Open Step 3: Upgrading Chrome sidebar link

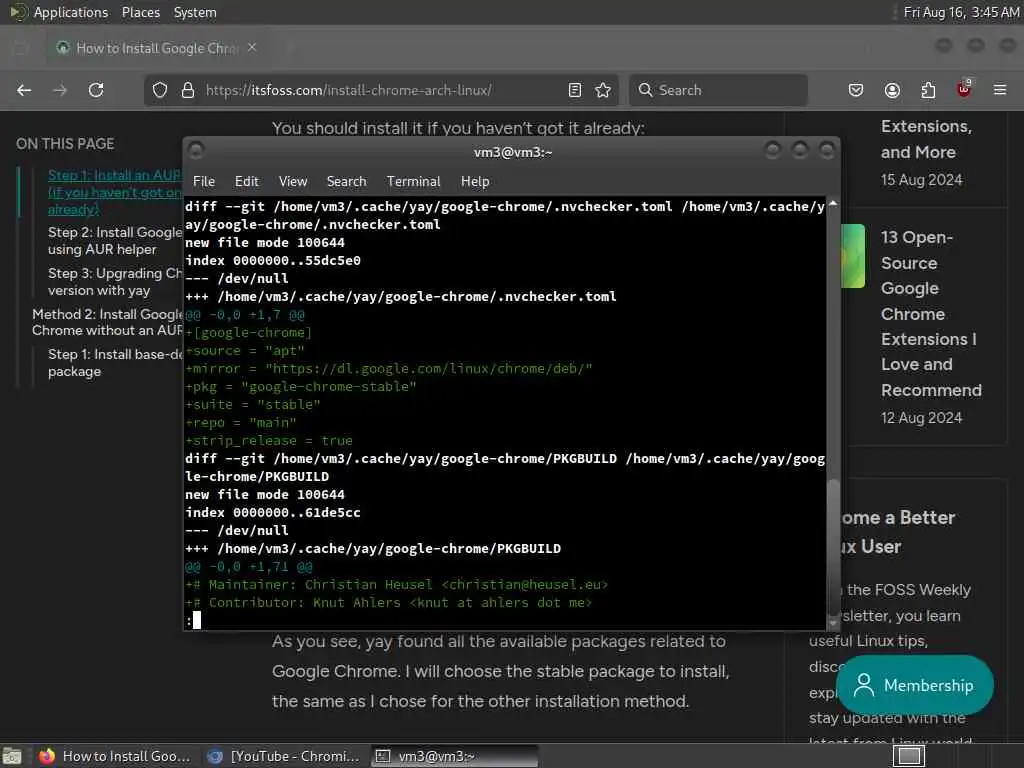(x=114, y=281)
